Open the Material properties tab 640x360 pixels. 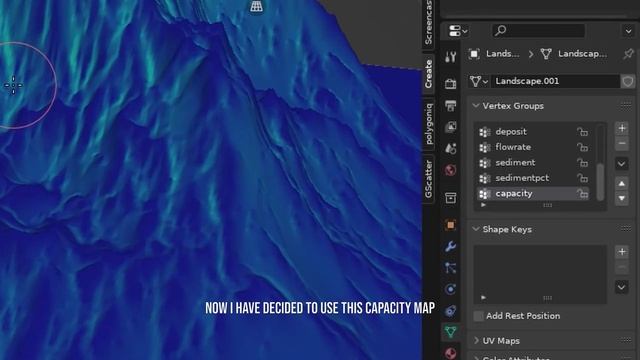[x=451, y=353]
